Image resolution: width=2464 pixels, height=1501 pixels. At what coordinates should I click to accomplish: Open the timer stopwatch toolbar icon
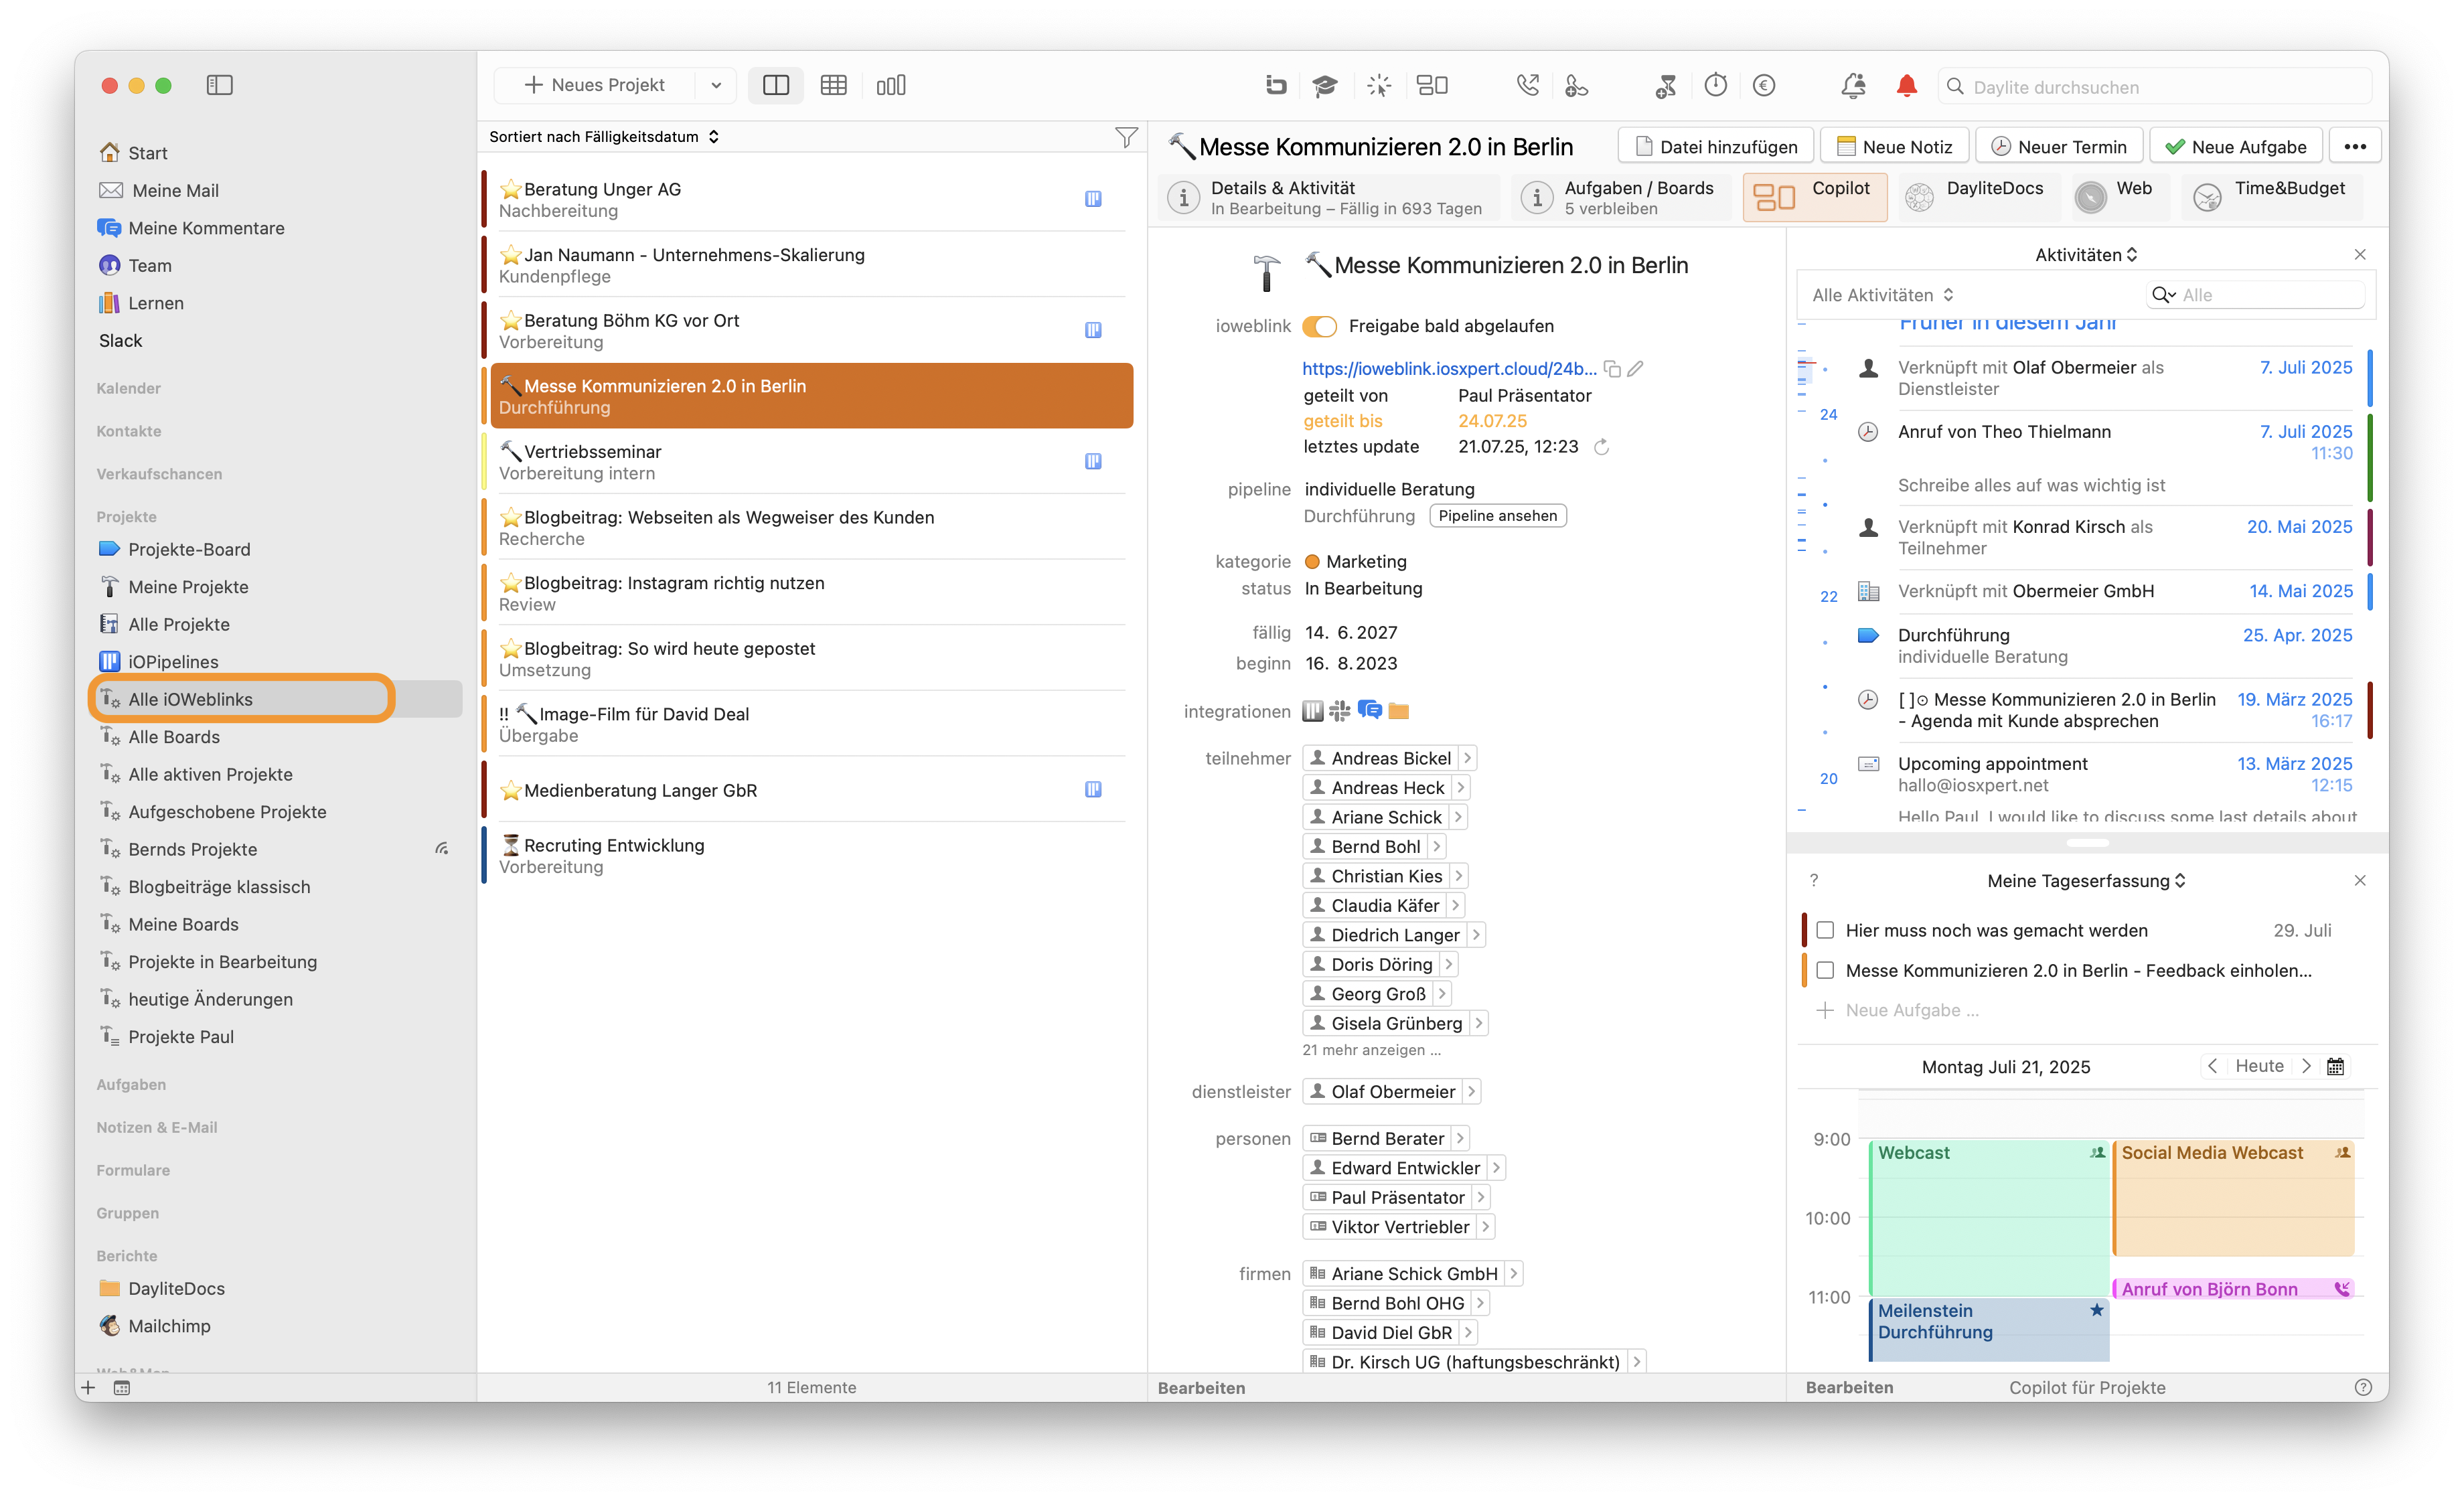[x=1715, y=86]
